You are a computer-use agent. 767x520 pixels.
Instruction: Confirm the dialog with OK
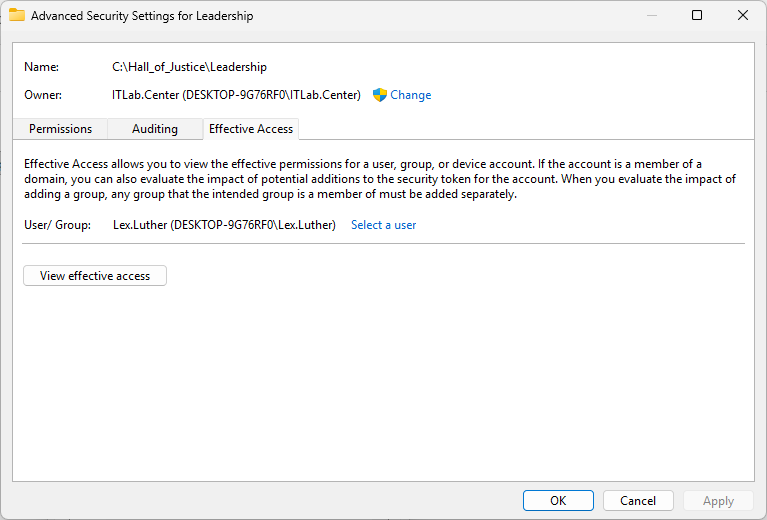coord(558,501)
